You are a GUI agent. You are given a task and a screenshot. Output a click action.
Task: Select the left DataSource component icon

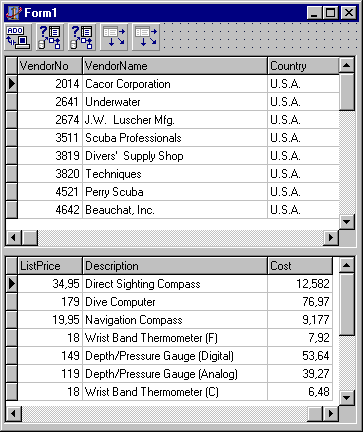coord(114,37)
